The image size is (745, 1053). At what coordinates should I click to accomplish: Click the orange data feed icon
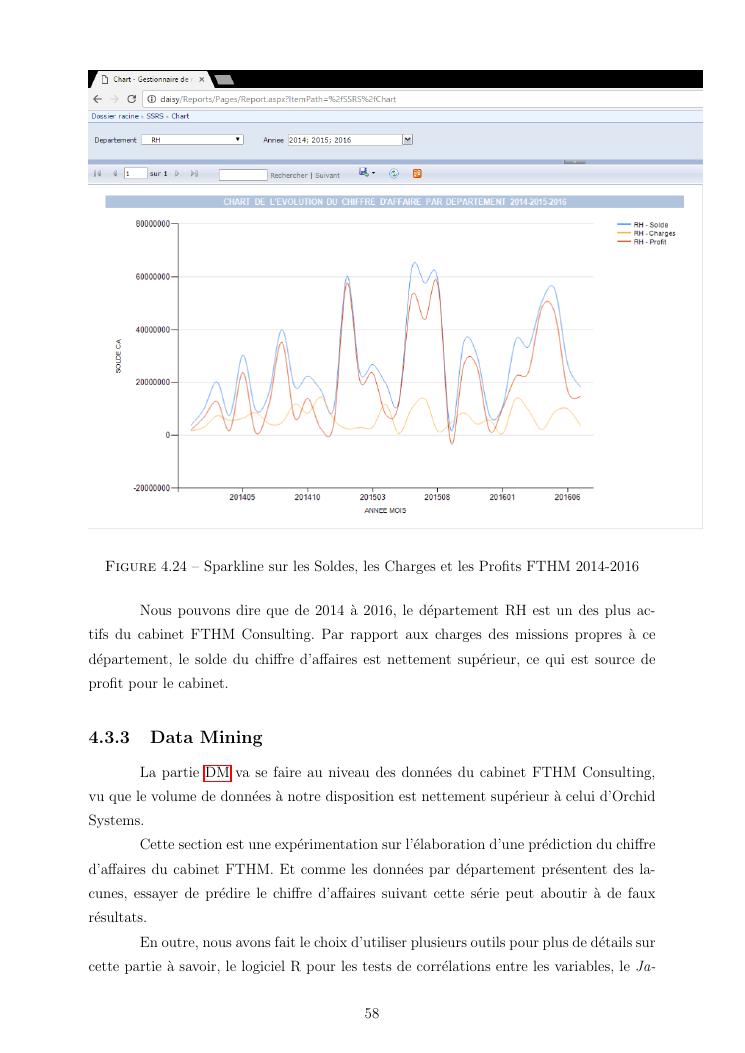pos(417,174)
